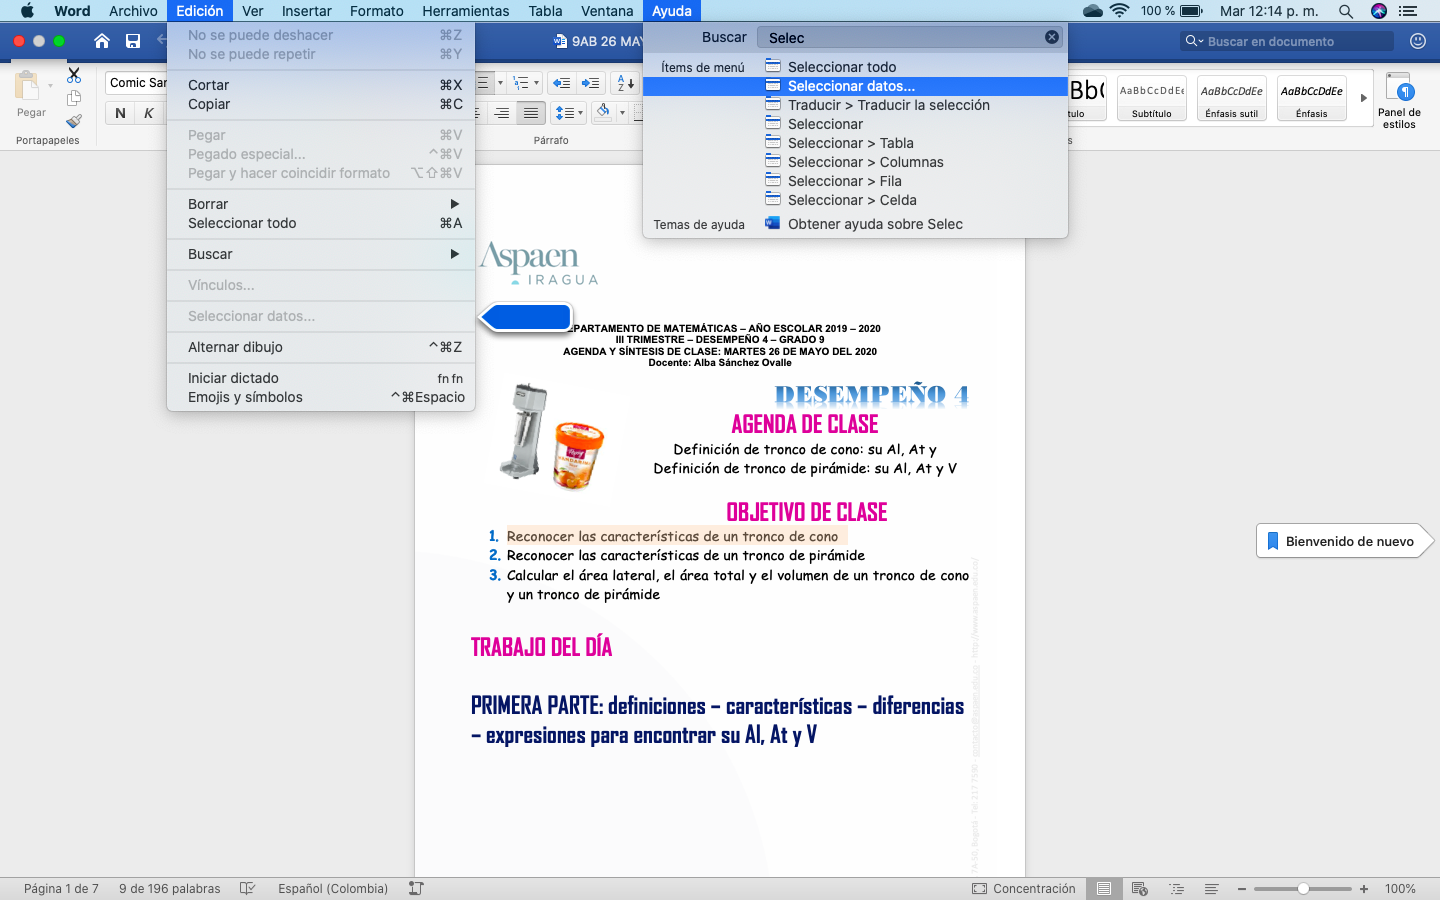This screenshot has width=1440, height=900.
Task: Open Panel de estilos
Action: pyautogui.click(x=1399, y=100)
